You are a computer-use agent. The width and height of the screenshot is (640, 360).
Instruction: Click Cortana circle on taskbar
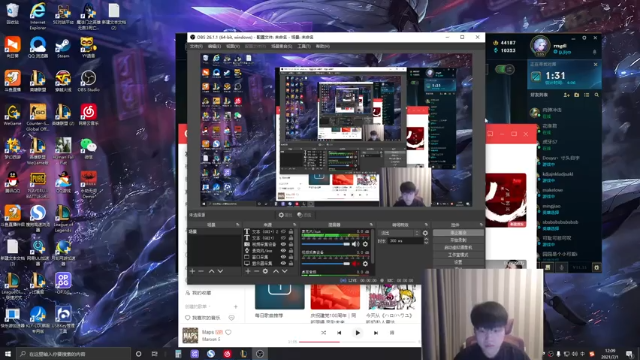[x=138, y=354]
